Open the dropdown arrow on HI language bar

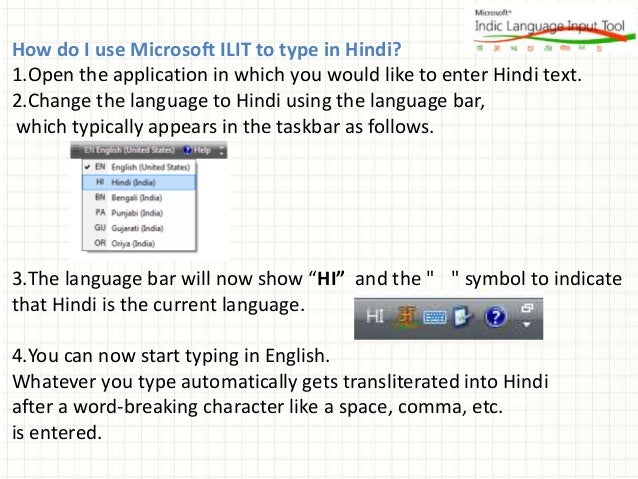(527, 324)
